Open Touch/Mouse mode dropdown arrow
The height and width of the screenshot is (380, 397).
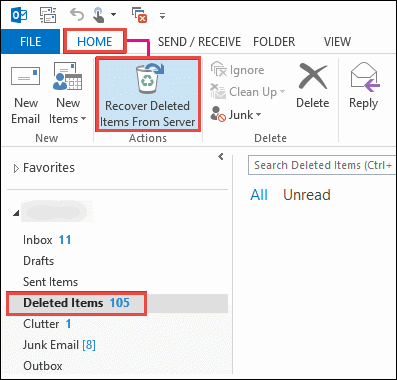pos(114,15)
